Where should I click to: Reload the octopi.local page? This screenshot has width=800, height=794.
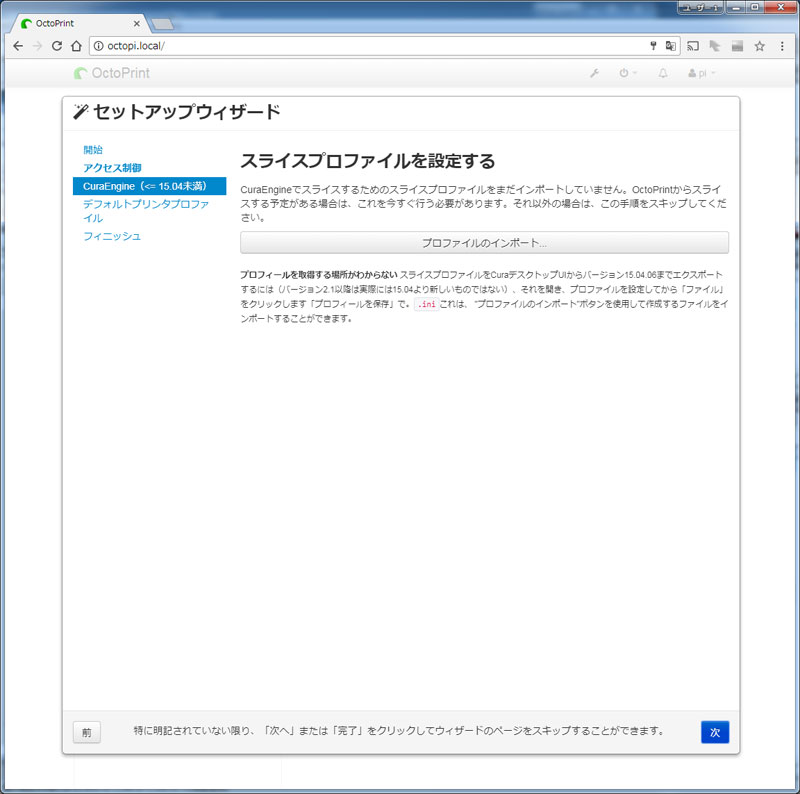[x=57, y=46]
